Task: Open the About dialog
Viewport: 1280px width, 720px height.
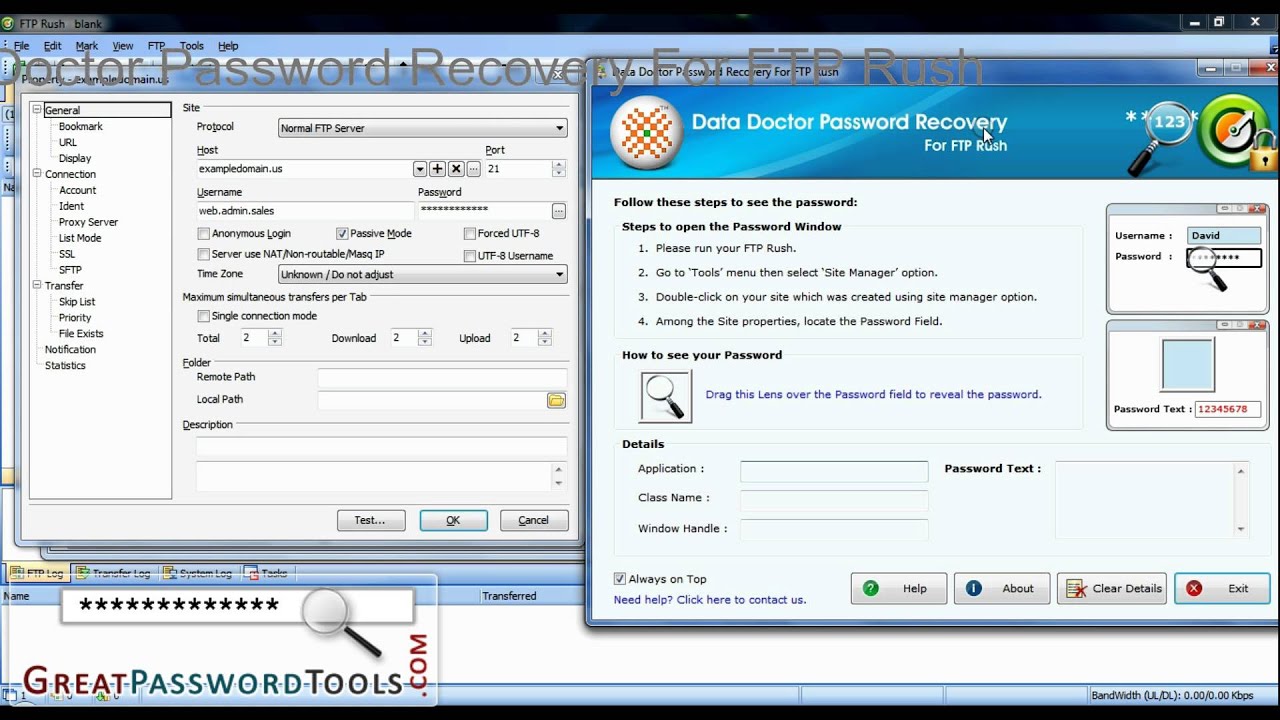Action: [x=1002, y=588]
